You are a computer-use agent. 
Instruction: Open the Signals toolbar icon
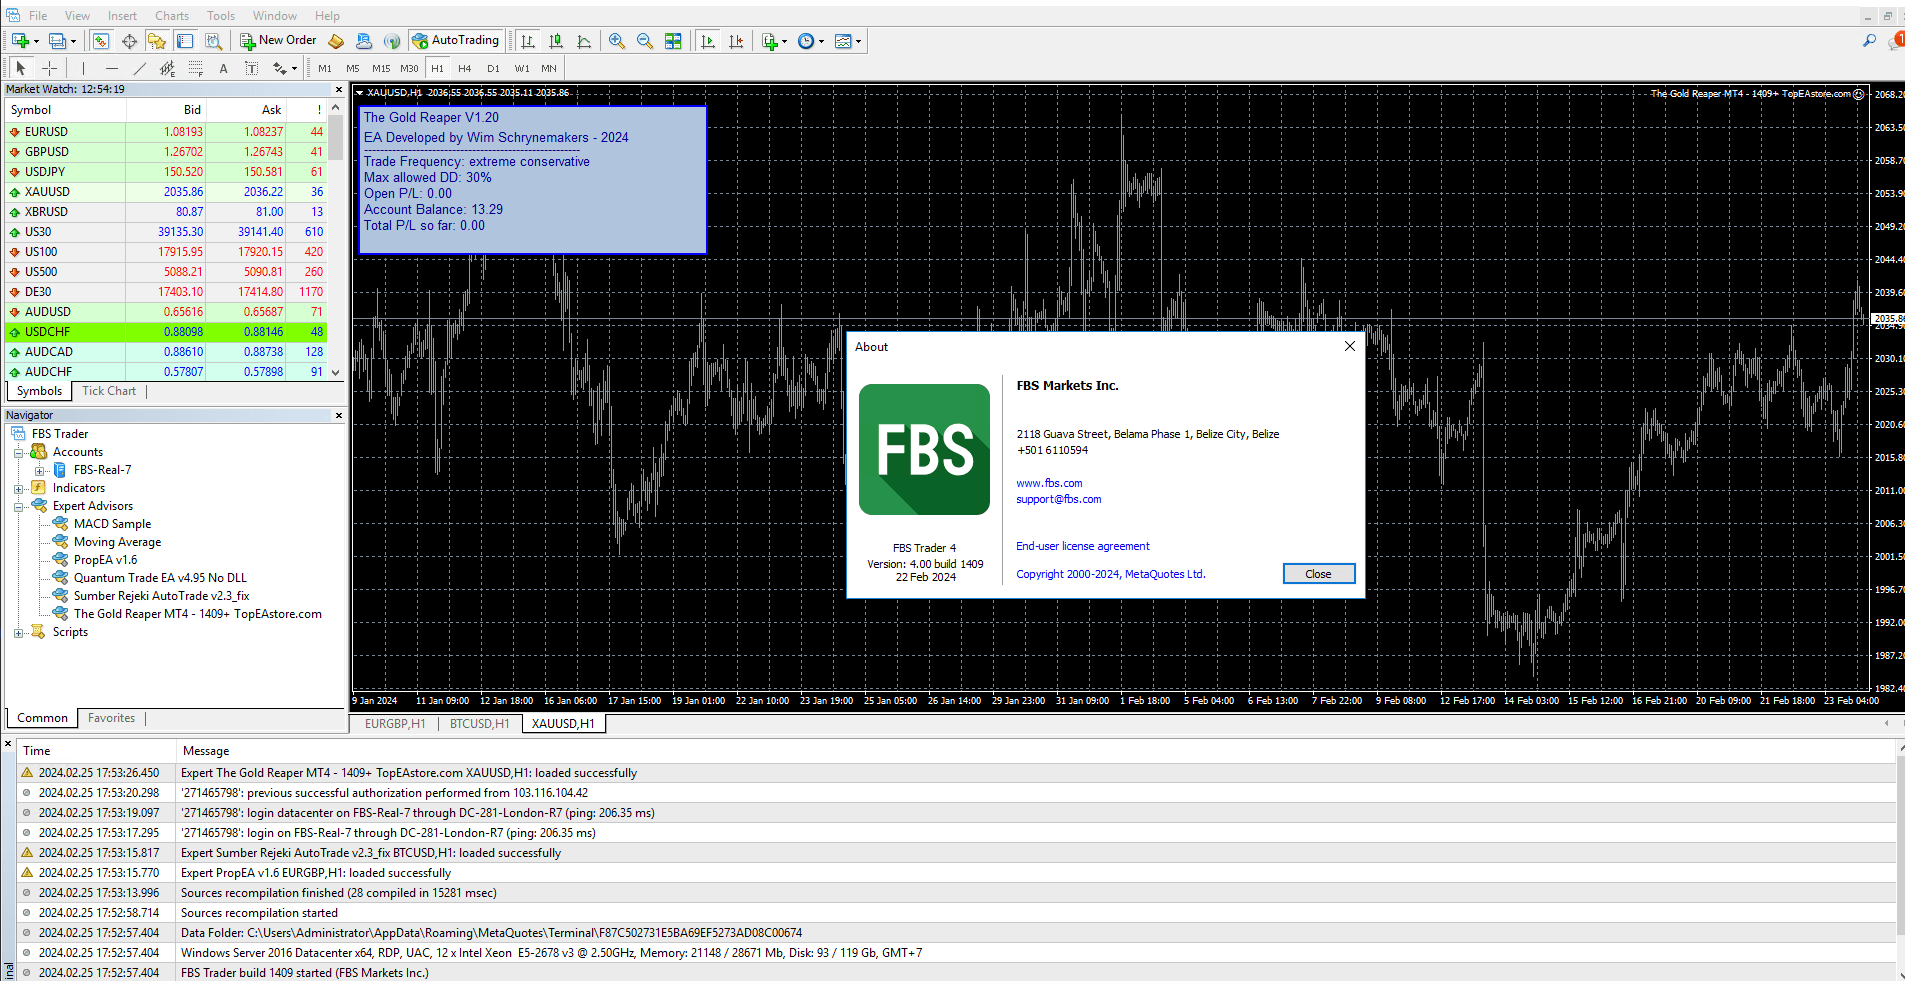pos(392,41)
